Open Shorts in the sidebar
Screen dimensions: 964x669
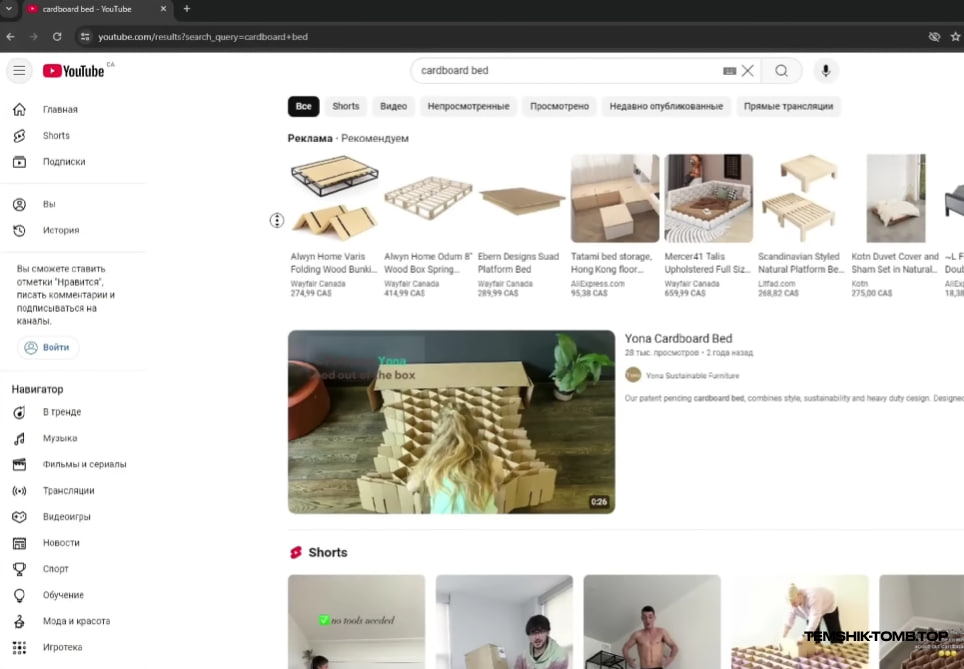point(73,136)
